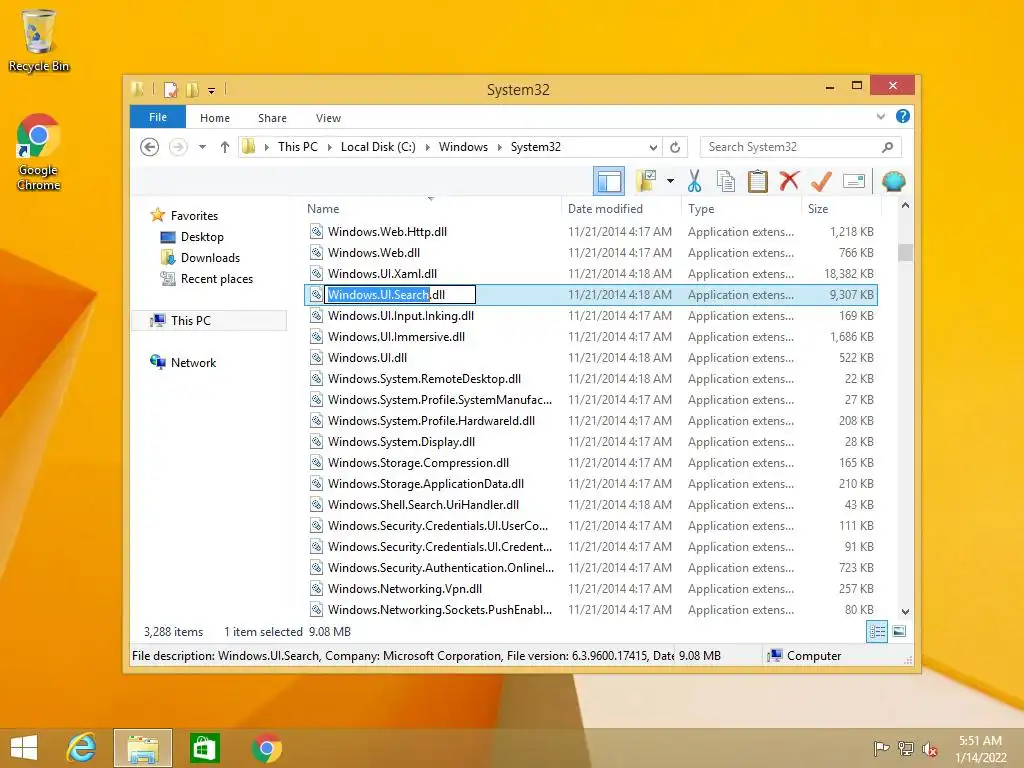Select This PC in navigation pane
1024x768 pixels.
190,320
